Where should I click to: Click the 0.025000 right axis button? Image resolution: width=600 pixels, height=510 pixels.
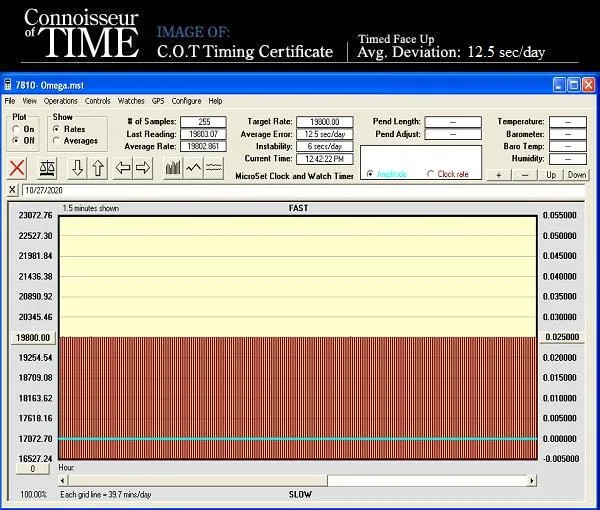click(x=562, y=337)
